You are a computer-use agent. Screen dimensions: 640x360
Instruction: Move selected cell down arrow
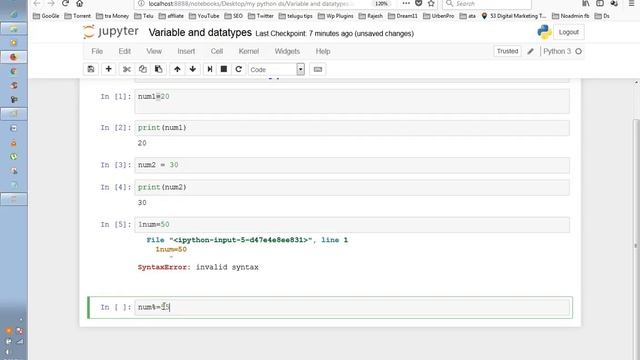193,69
